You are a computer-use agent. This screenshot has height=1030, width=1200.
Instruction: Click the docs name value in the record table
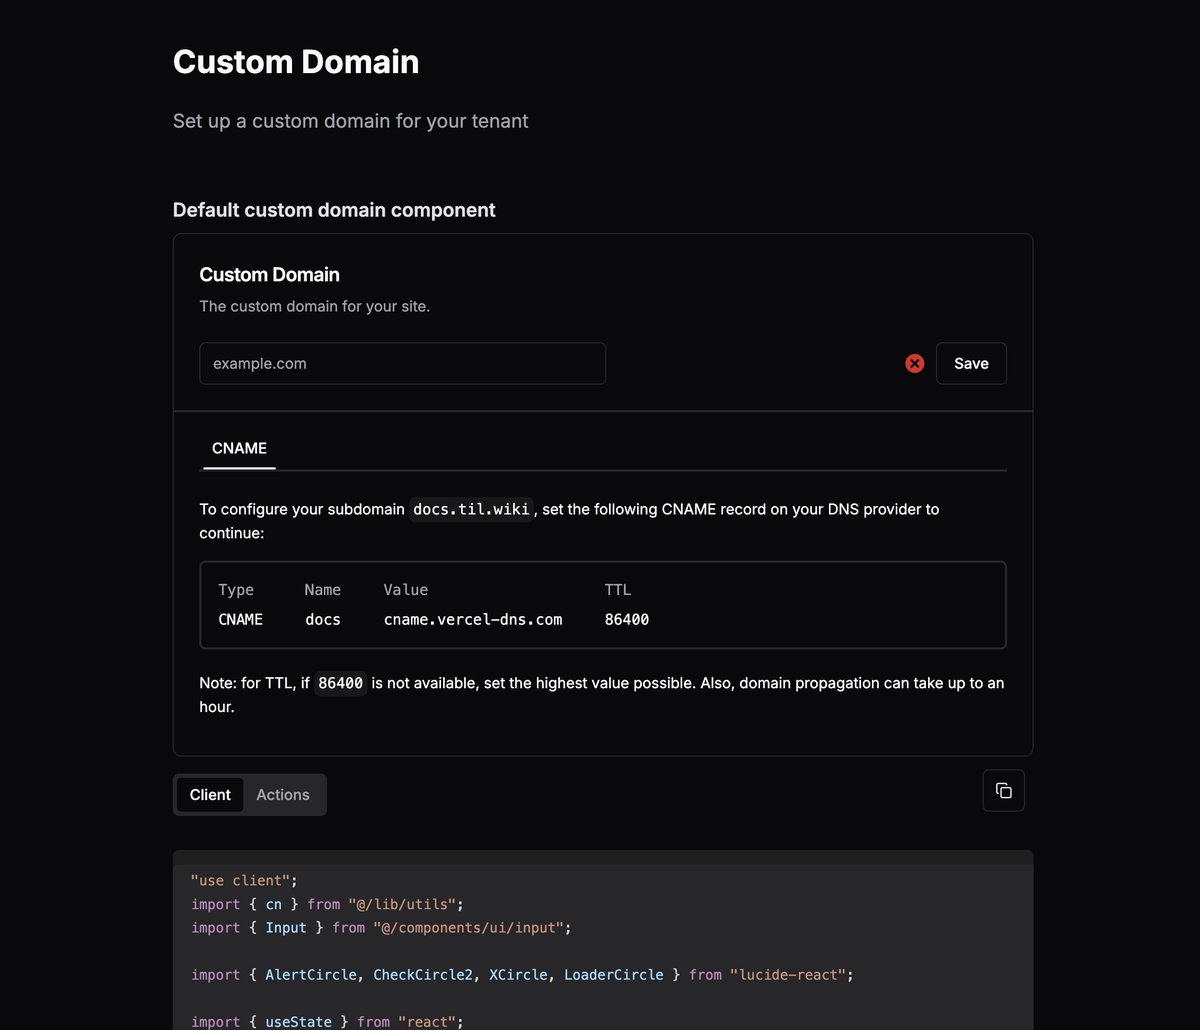[323, 620]
